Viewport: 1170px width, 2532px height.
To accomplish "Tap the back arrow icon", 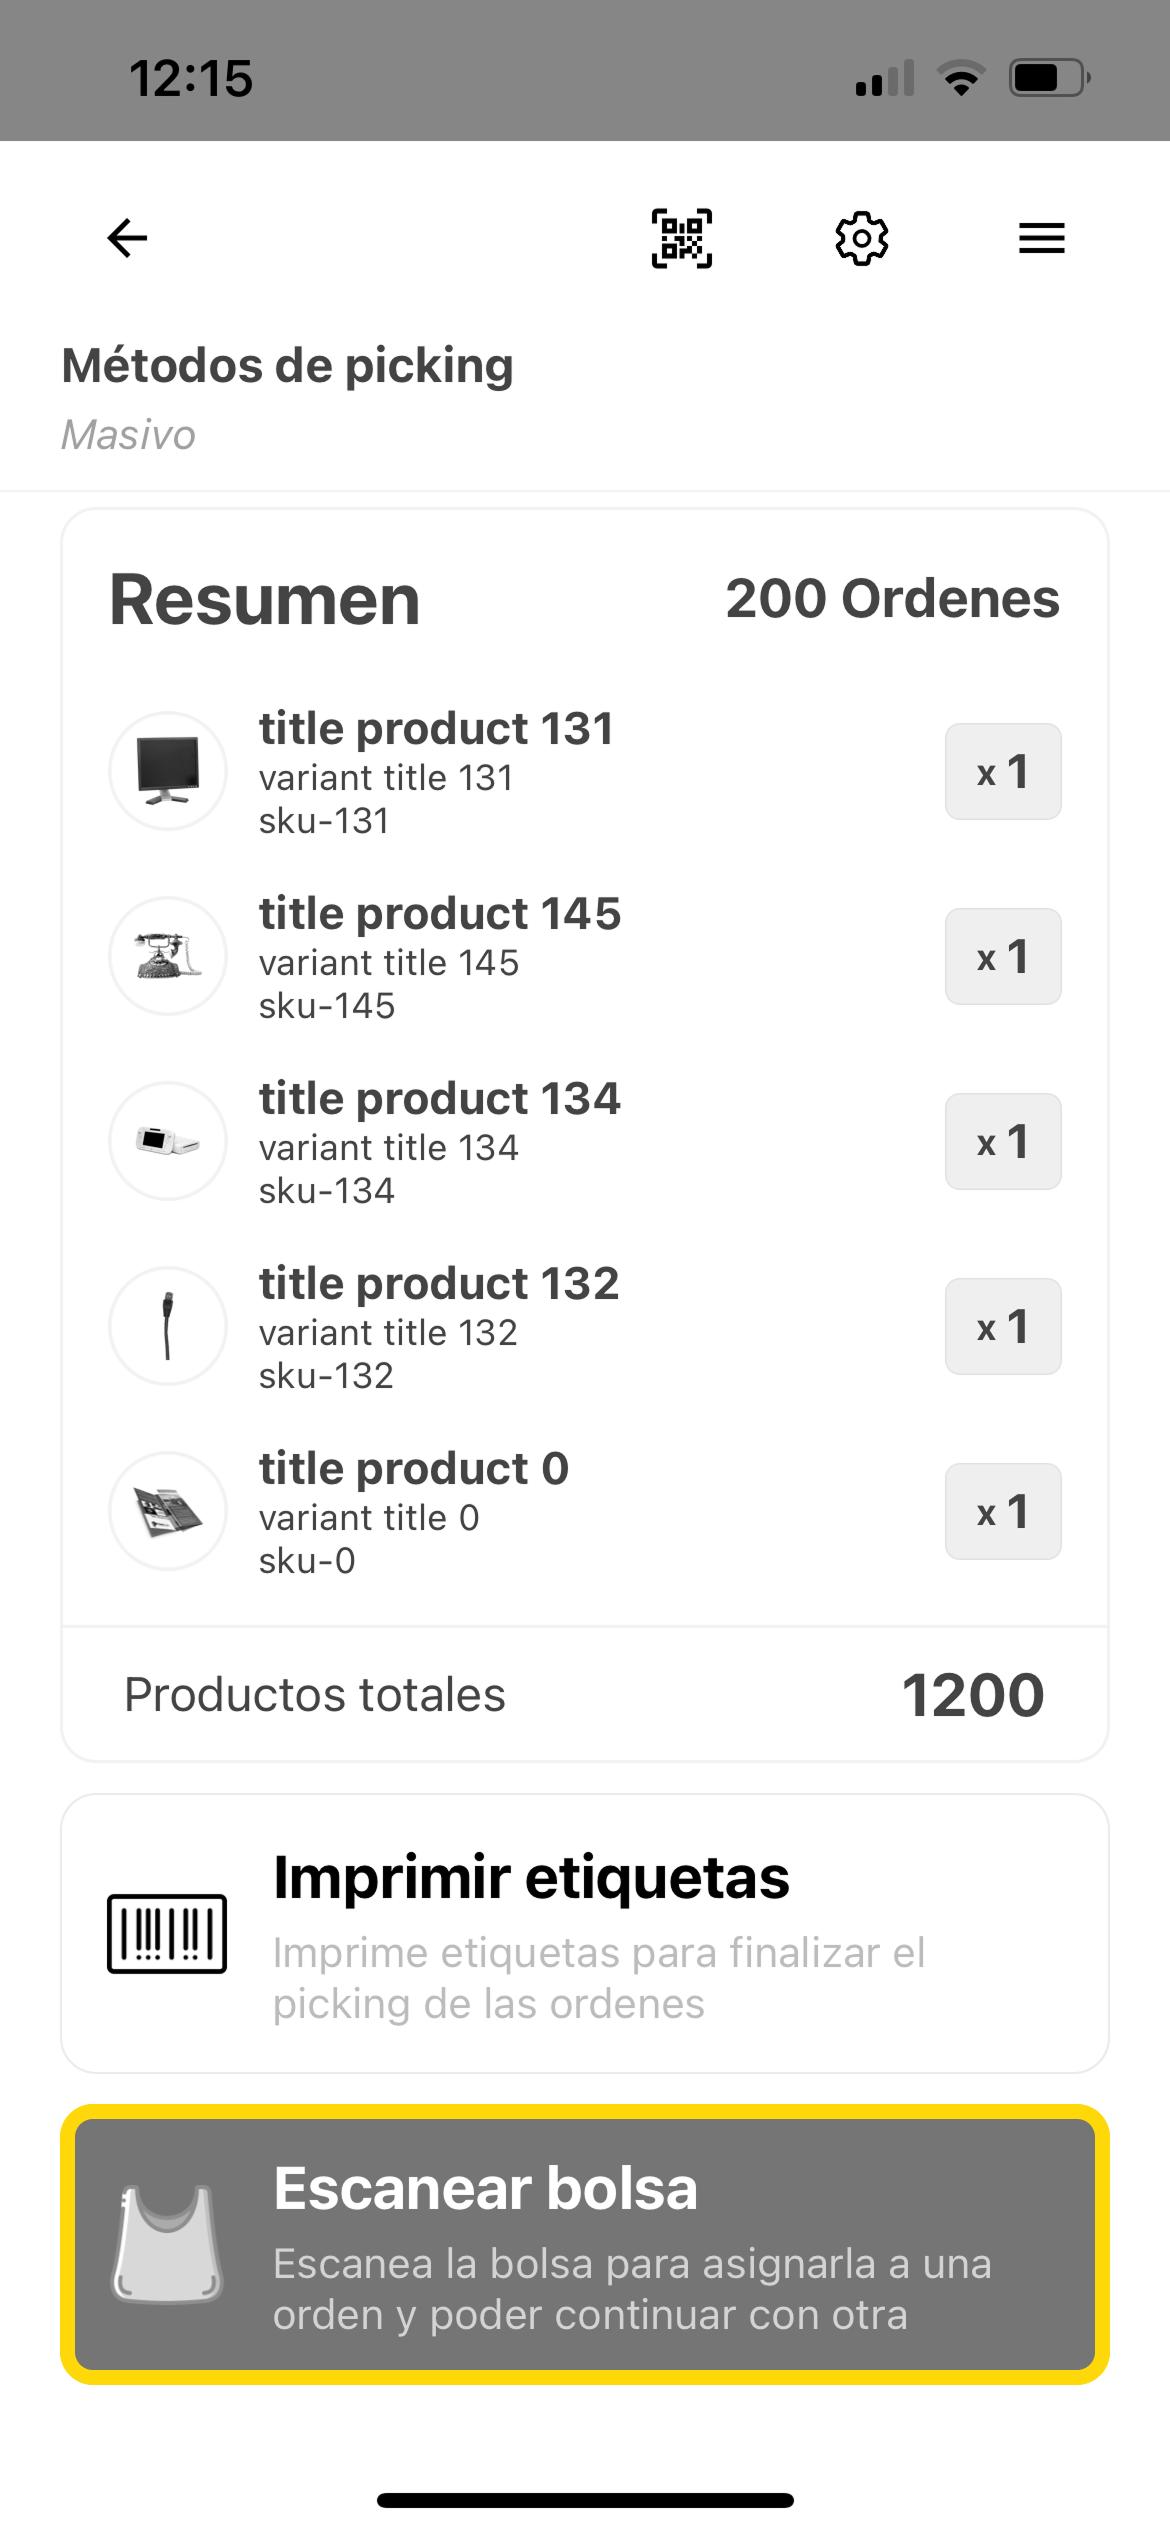I will (127, 238).
